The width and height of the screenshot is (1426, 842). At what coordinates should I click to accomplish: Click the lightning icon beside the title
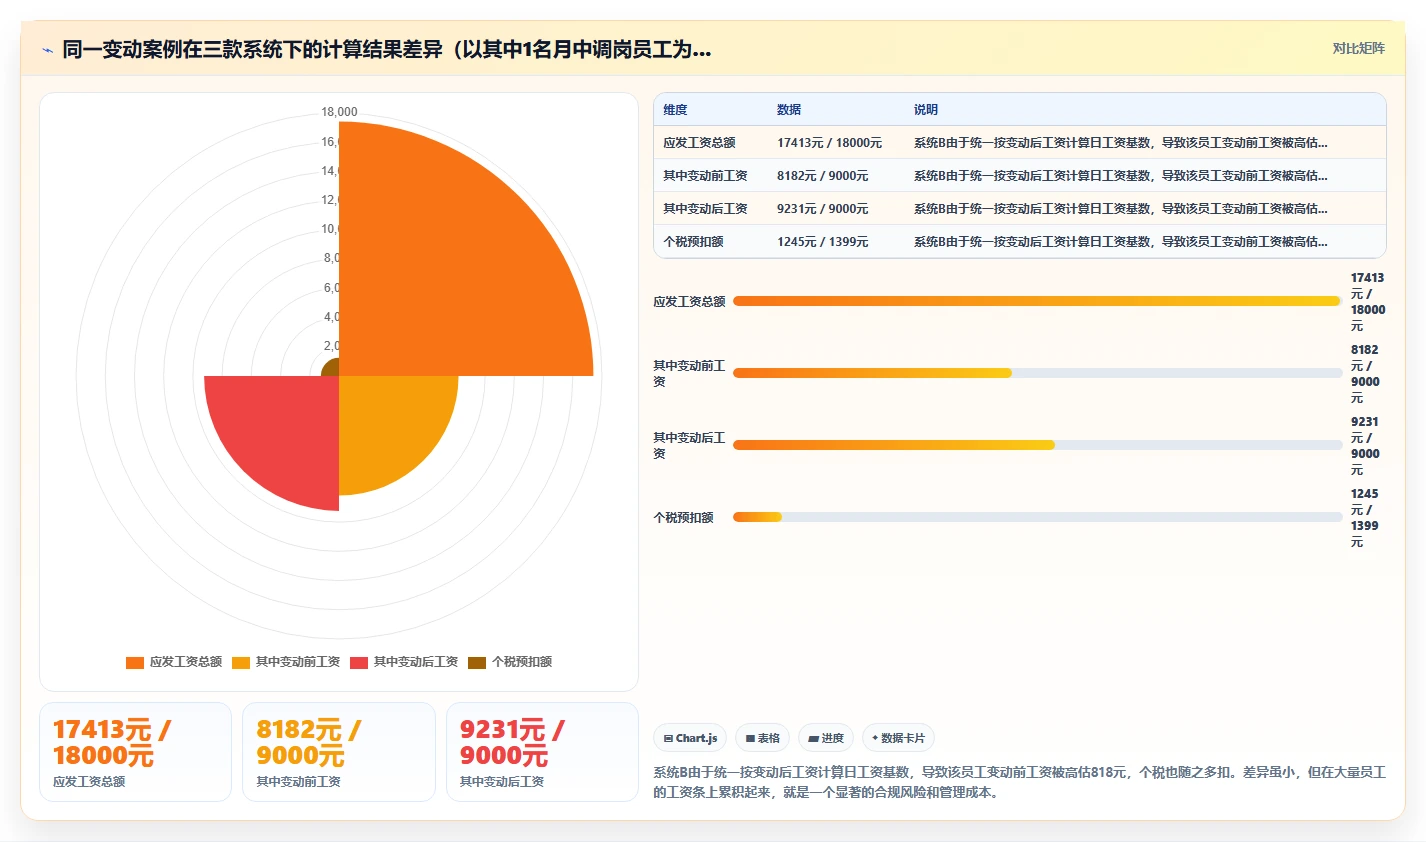tap(47, 50)
